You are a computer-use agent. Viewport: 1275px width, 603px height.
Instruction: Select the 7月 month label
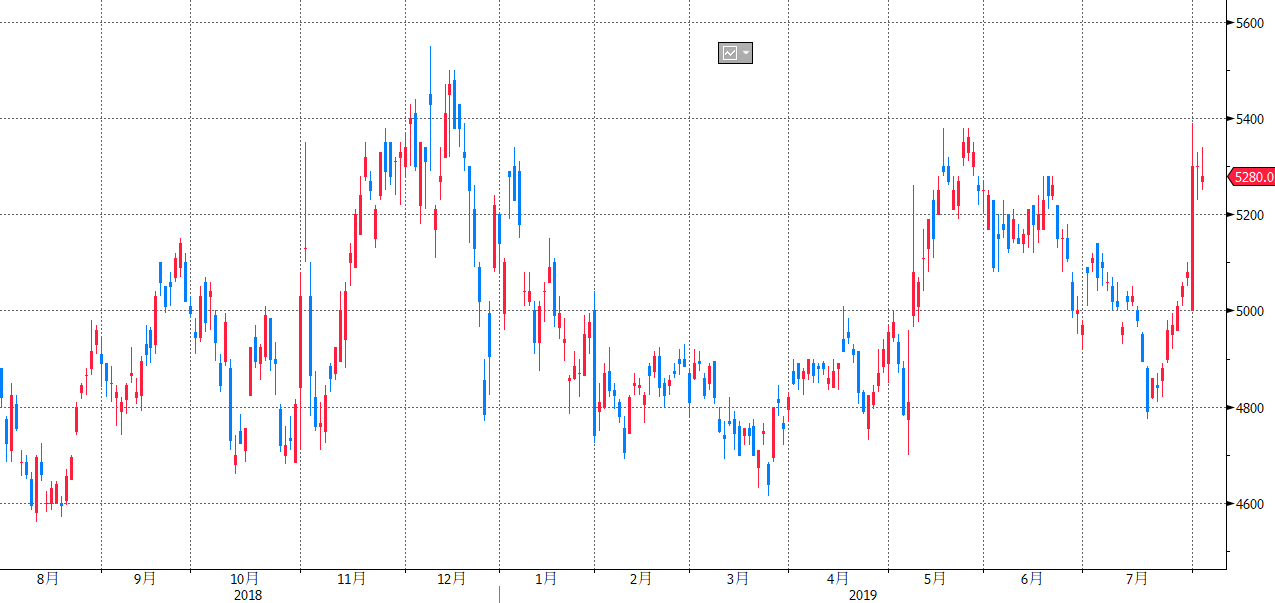[1136, 578]
